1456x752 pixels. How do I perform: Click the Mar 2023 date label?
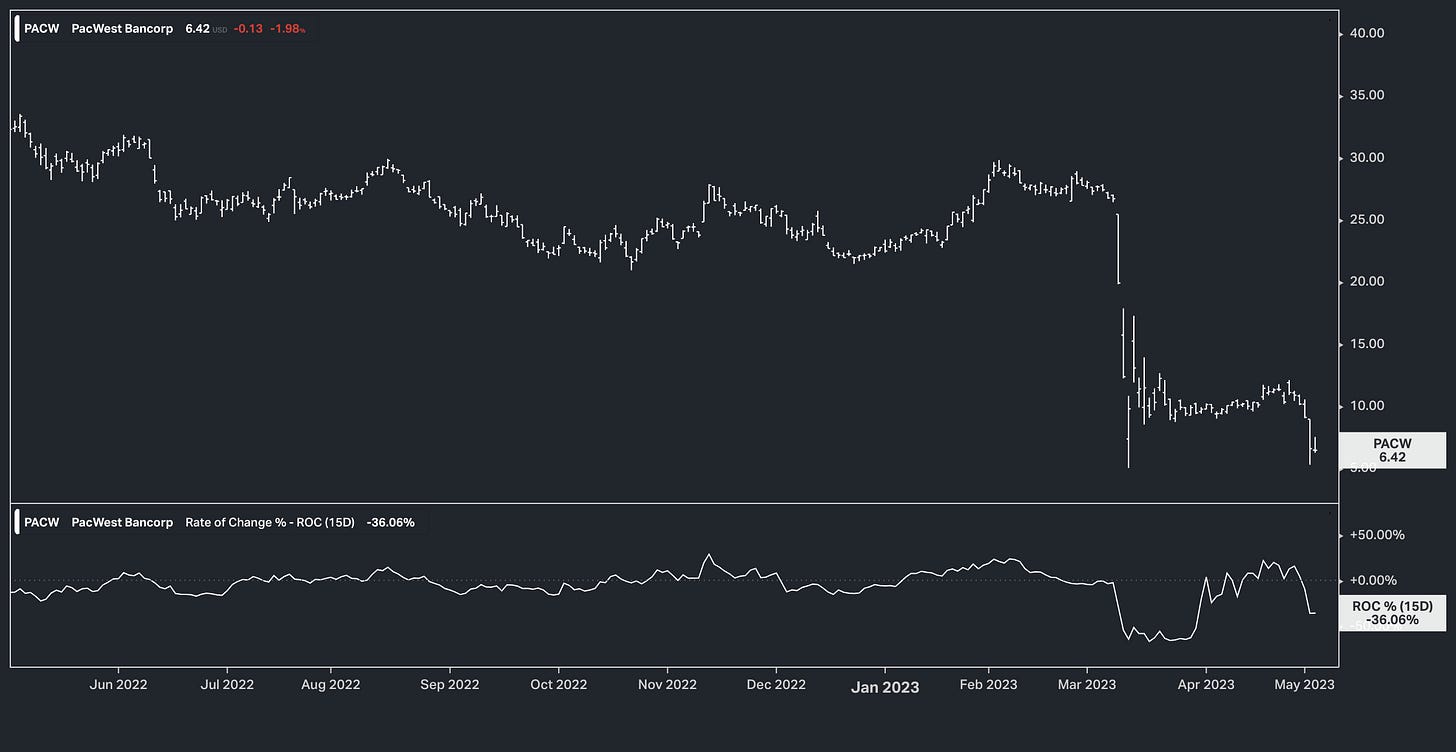point(1087,684)
